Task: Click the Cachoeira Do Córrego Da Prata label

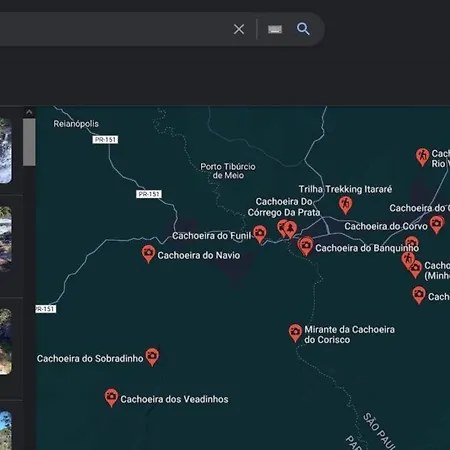Action: coord(284,207)
